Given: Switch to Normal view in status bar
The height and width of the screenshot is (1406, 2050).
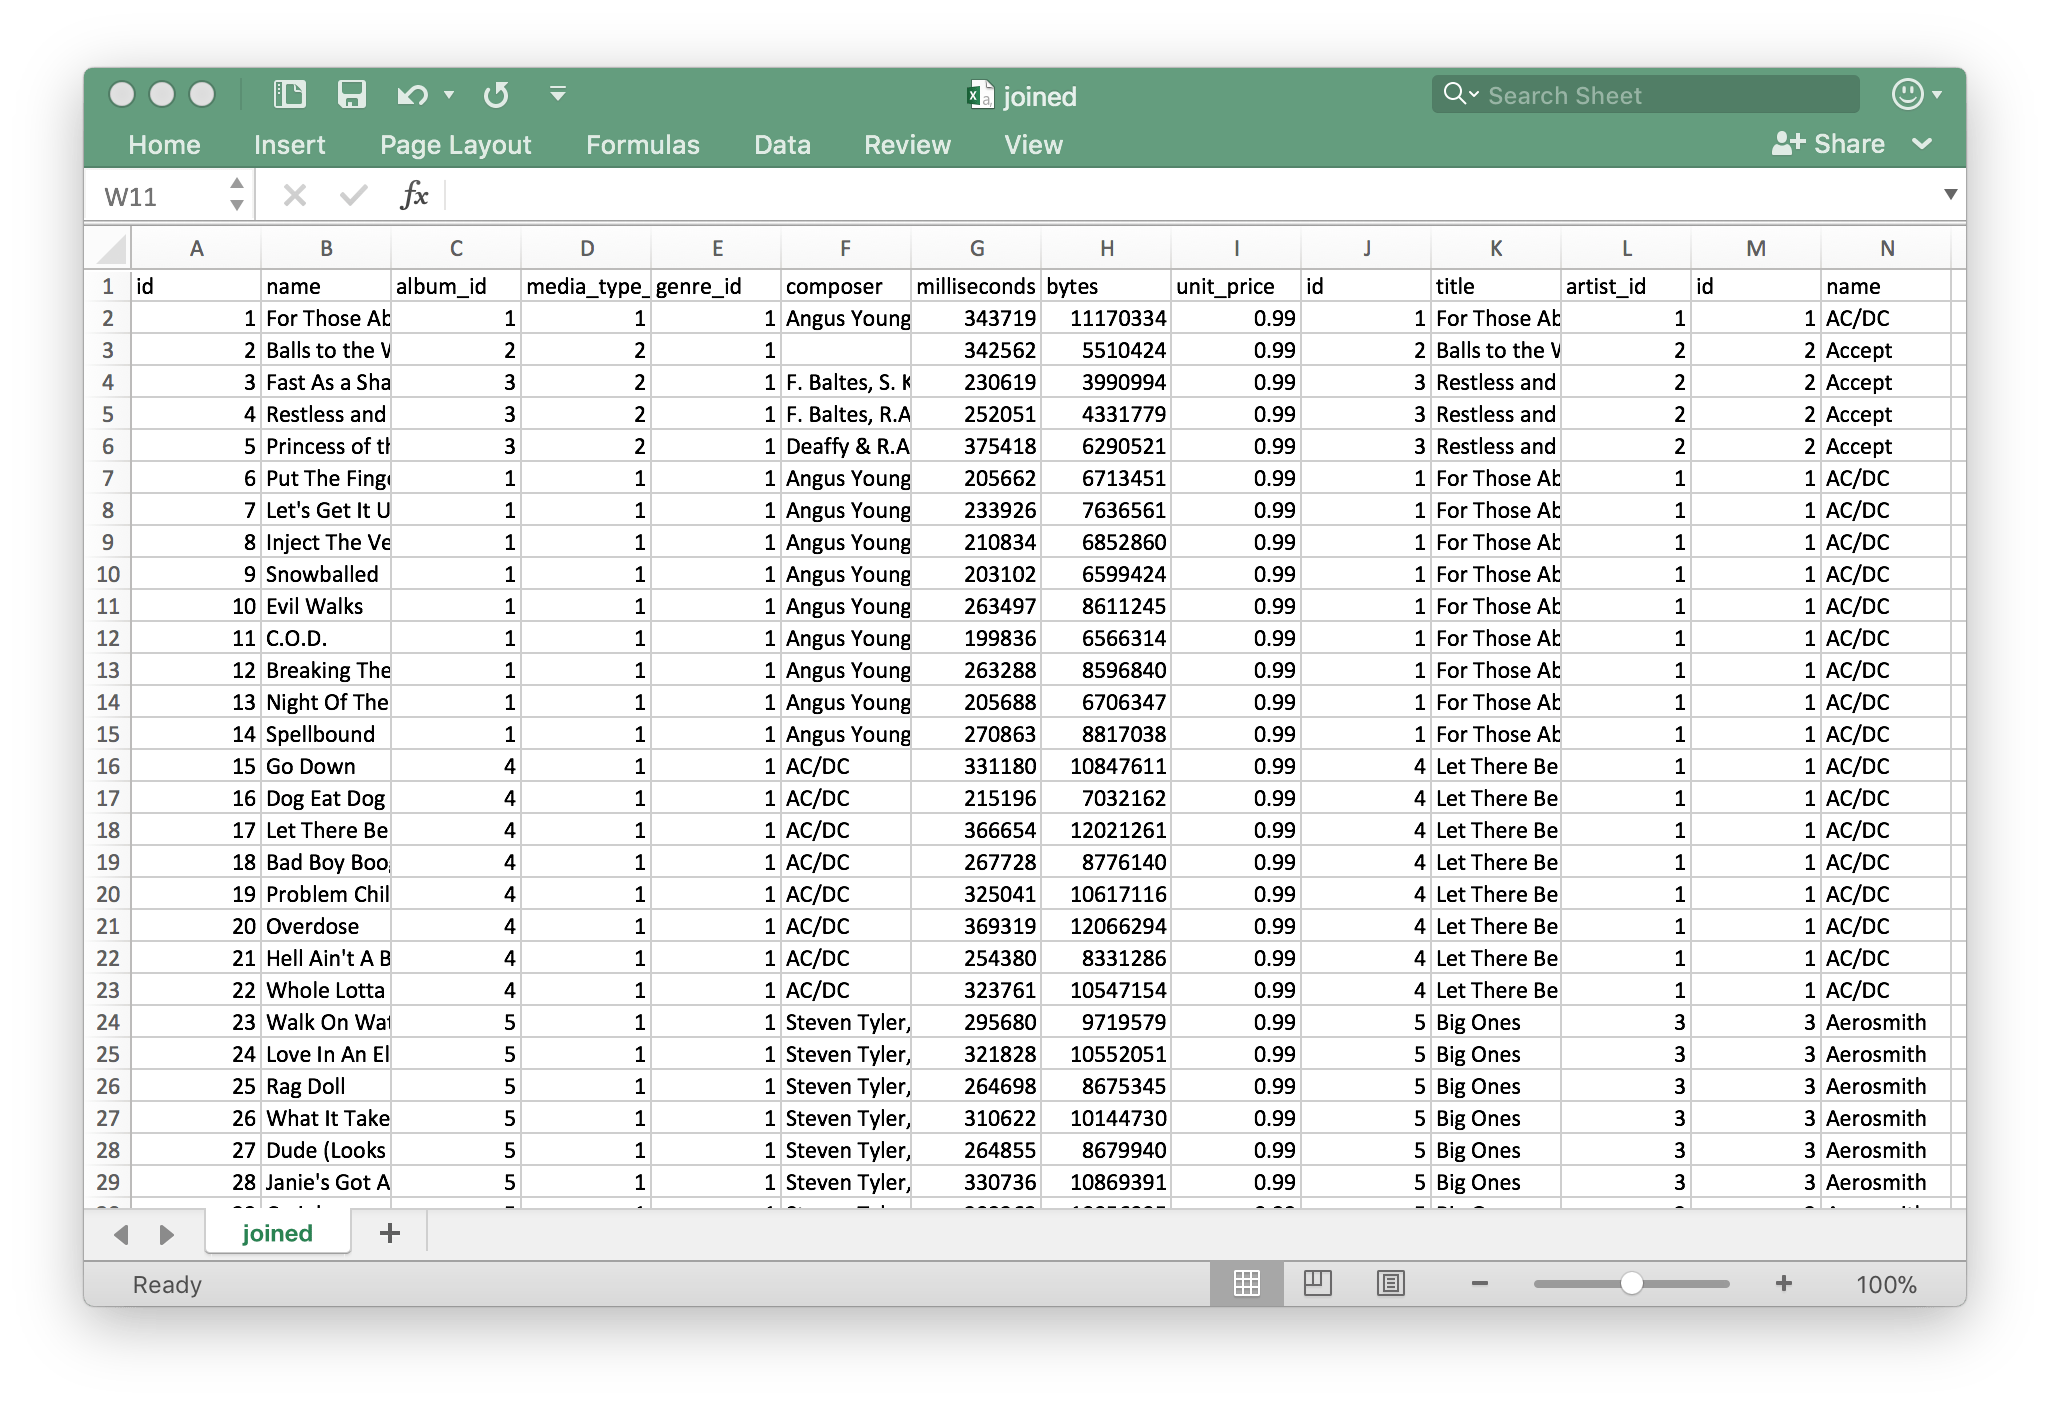Looking at the screenshot, I should coord(1247,1284).
